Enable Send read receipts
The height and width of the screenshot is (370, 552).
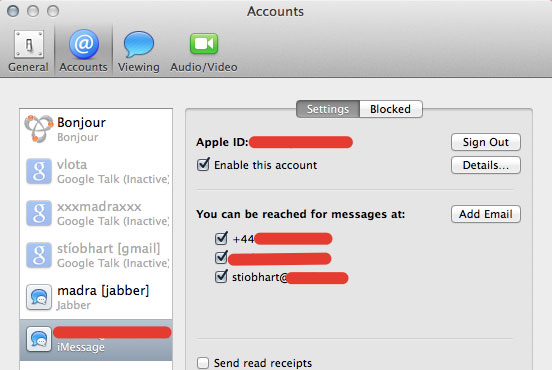[203, 363]
